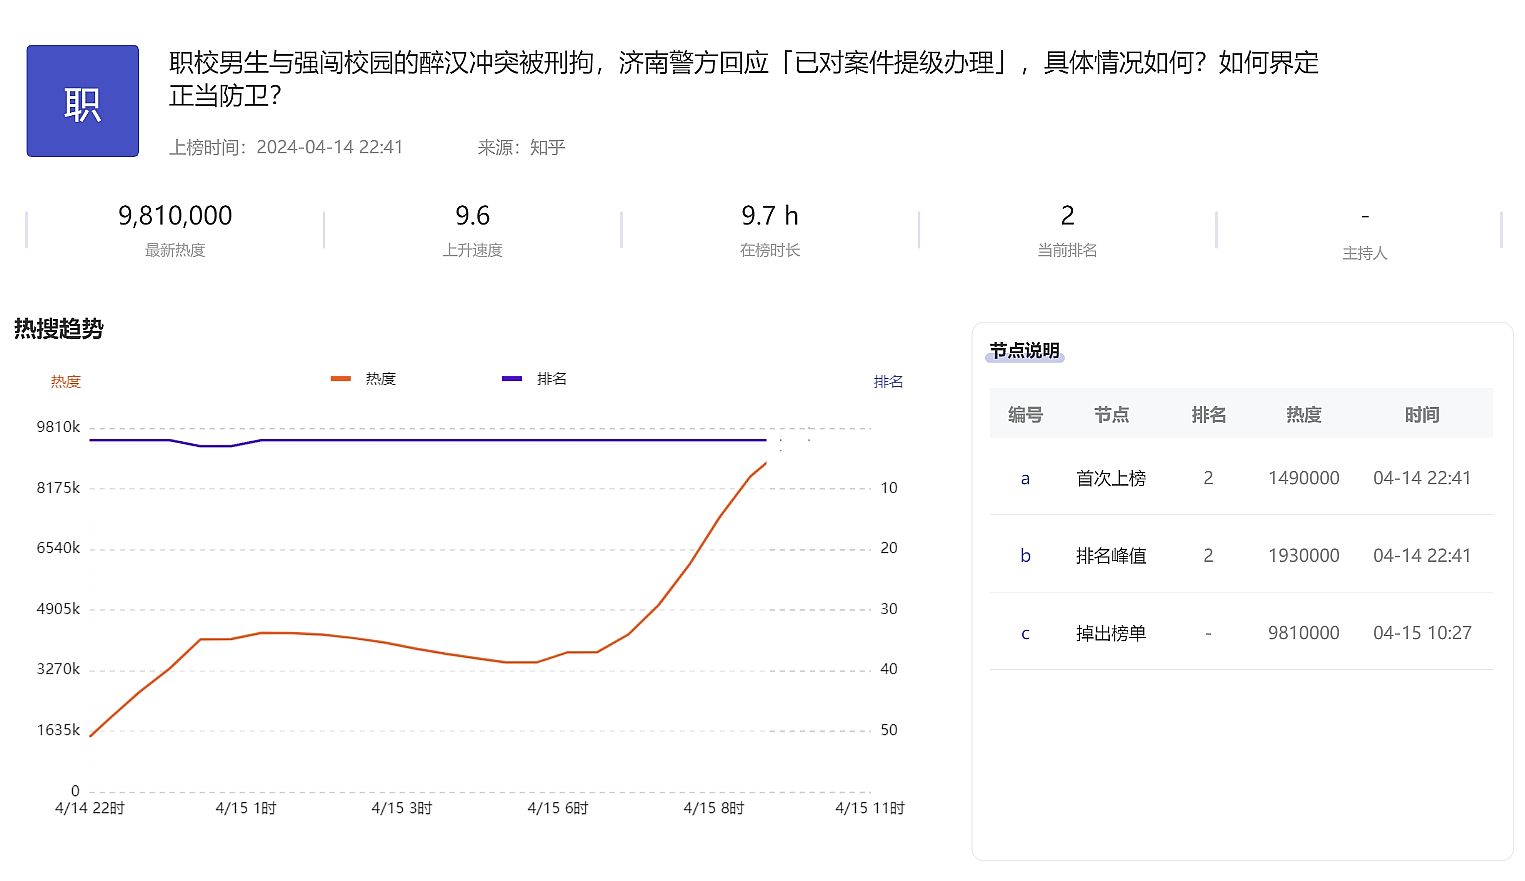1525x881 pixels.
Task: Click the 编号 column header
Action: [x=1025, y=414]
